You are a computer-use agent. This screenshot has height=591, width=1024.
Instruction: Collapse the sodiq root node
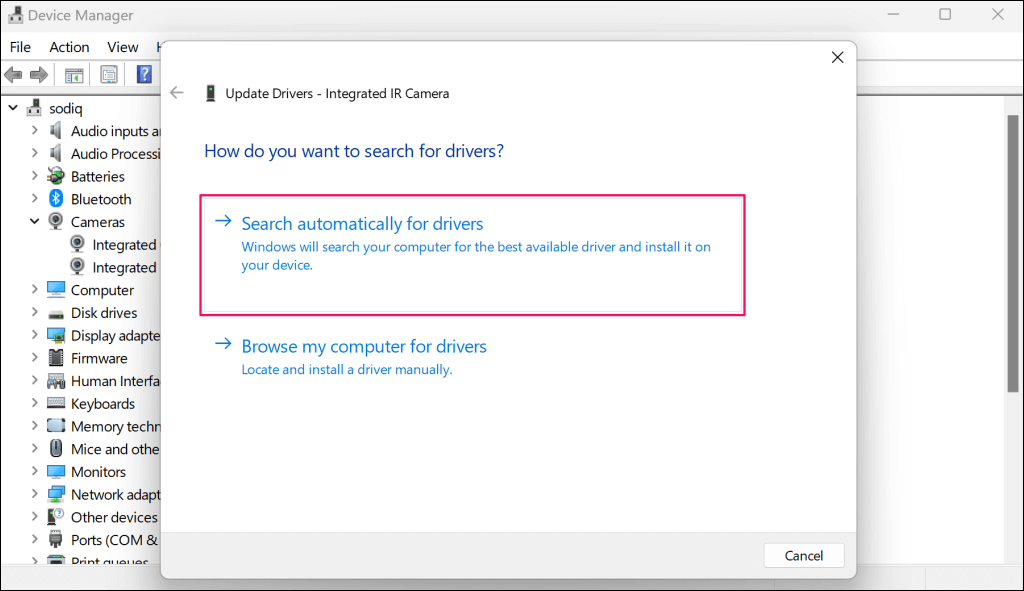13,108
